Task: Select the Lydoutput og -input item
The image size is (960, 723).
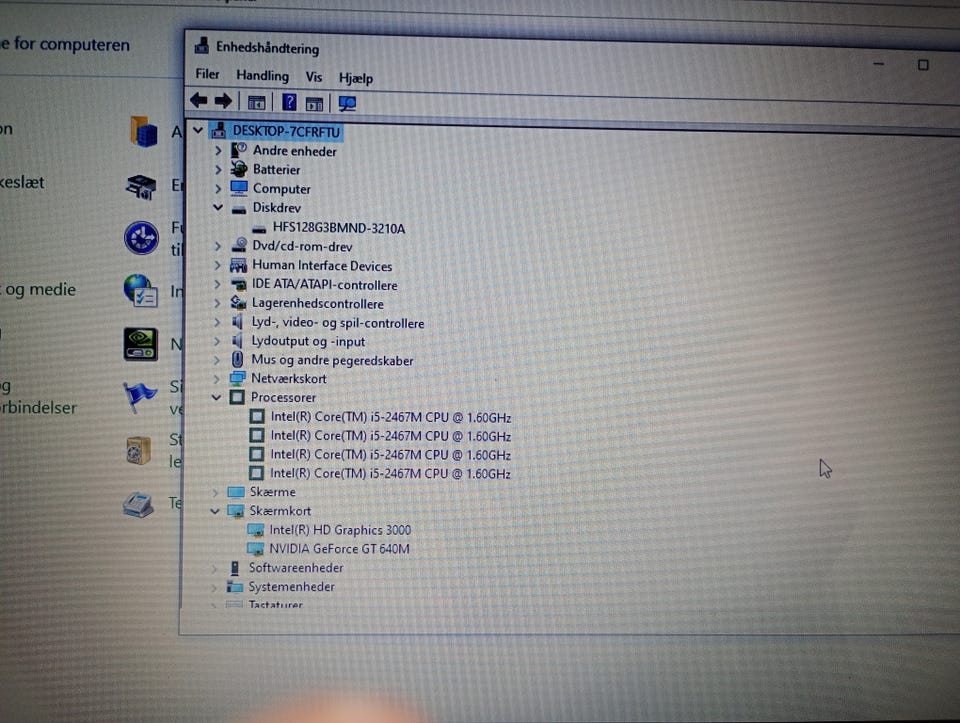Action: click(x=308, y=342)
